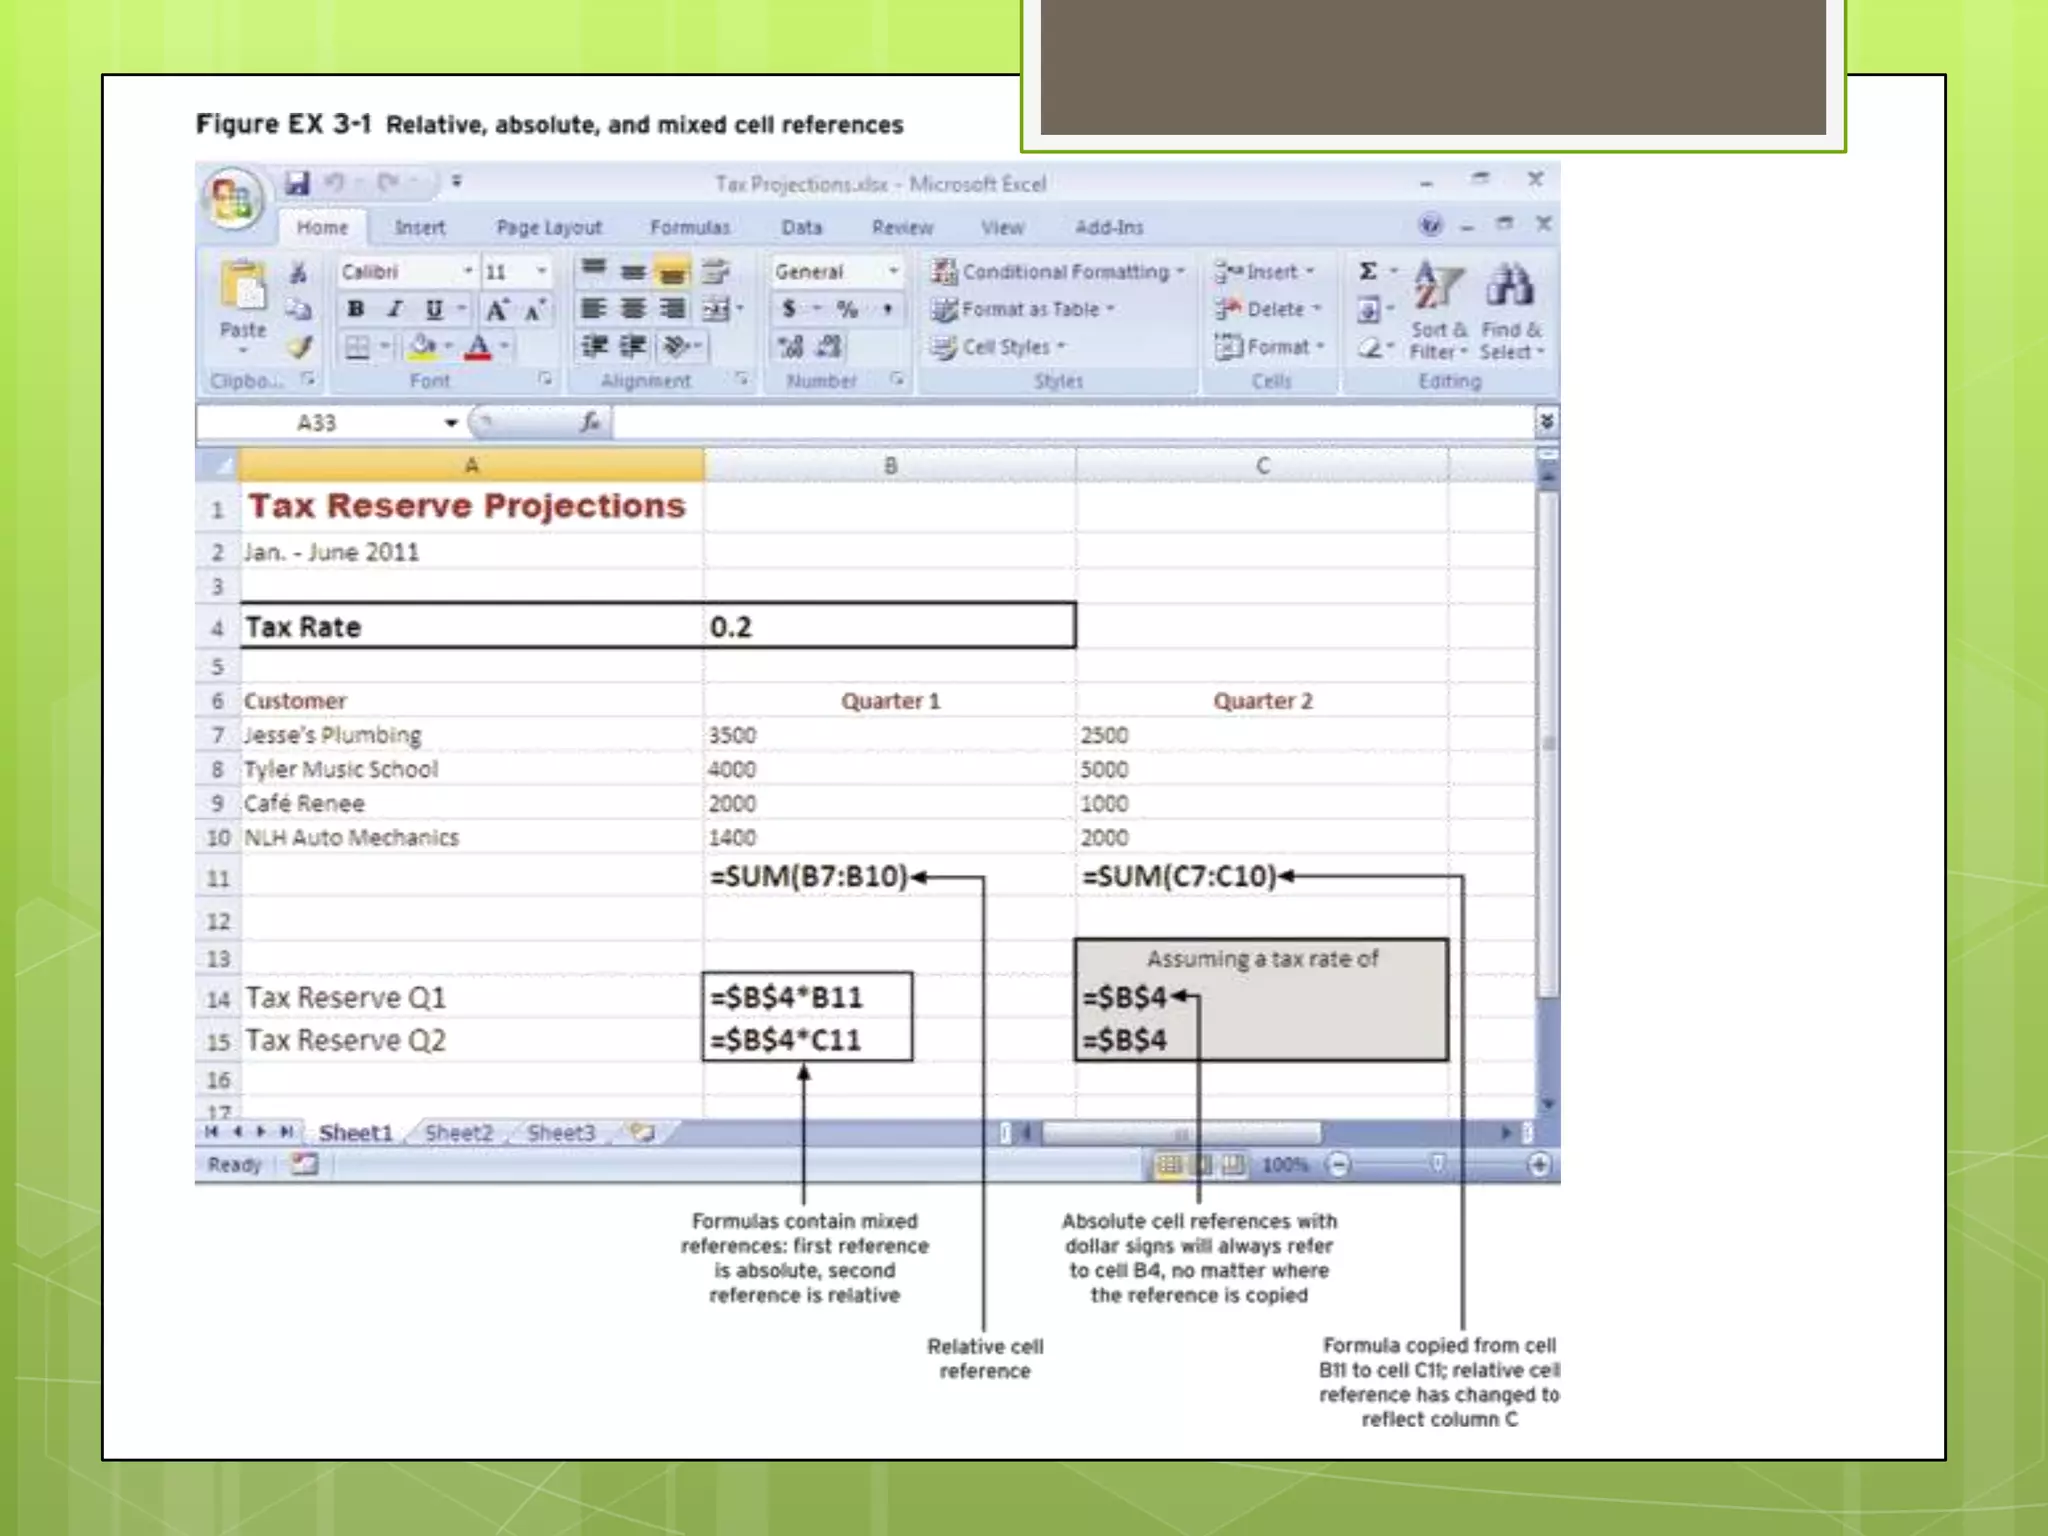Click the Format Painter brush icon
Image resolution: width=2048 pixels, height=1536 pixels.
pyautogui.click(x=300, y=347)
